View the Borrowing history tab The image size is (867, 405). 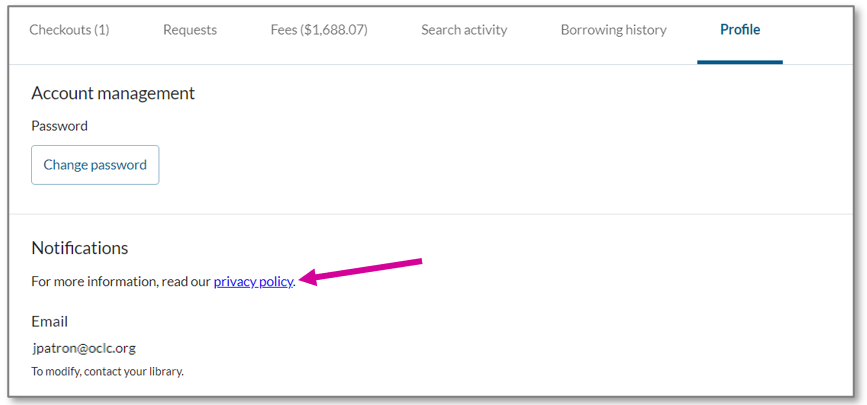tap(613, 30)
